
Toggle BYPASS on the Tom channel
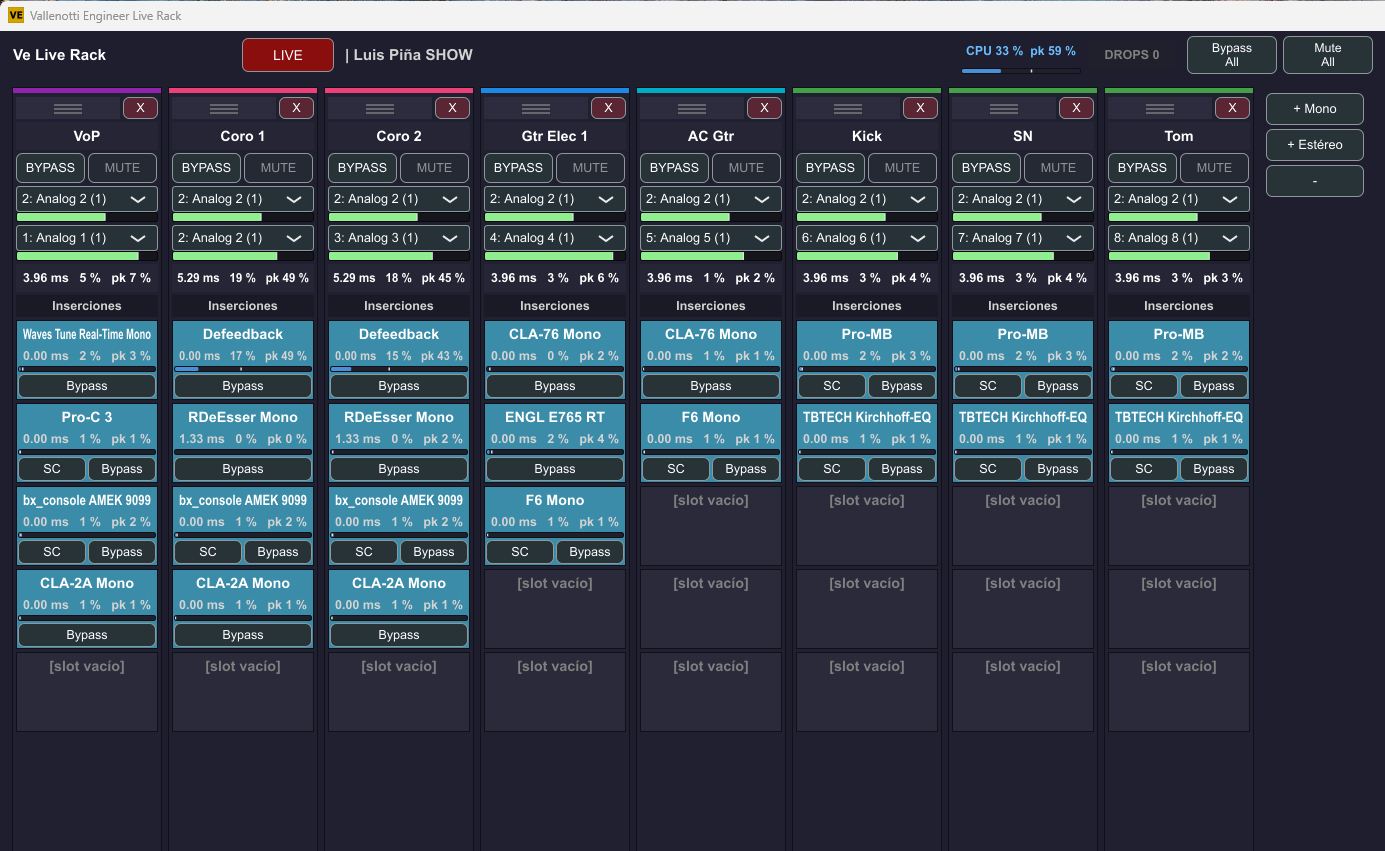(x=1142, y=168)
